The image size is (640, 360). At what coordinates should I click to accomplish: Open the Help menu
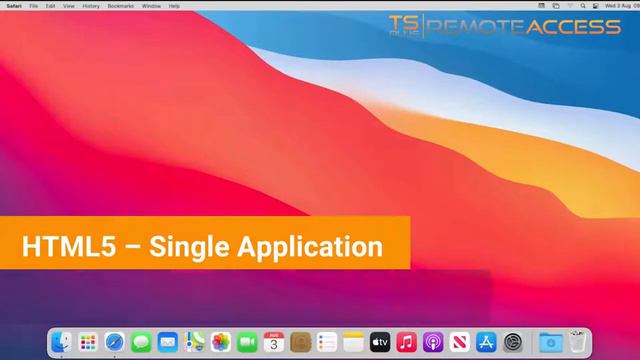coord(174,6)
